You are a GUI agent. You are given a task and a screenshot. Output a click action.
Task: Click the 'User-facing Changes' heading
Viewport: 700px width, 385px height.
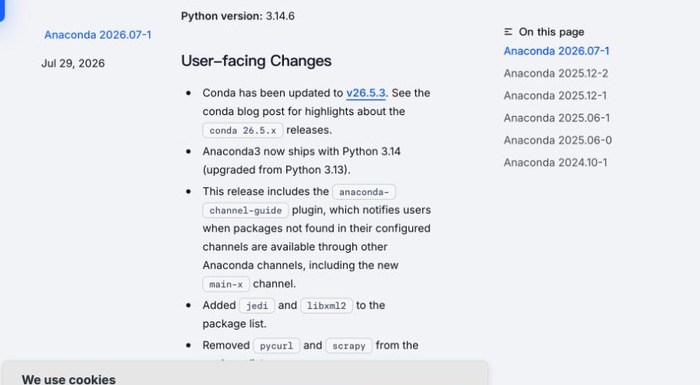point(256,61)
